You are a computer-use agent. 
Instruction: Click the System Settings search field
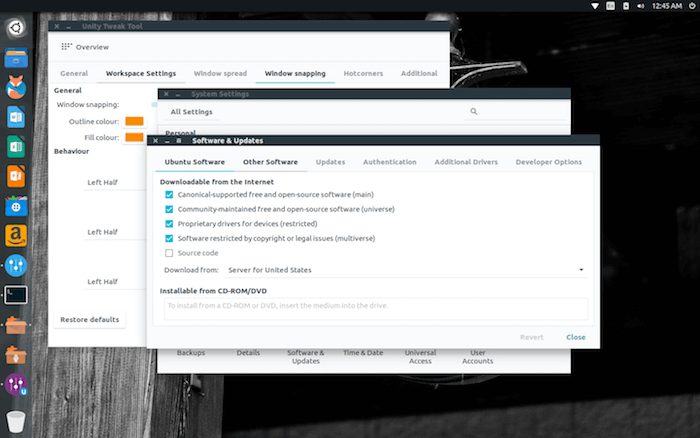(517, 112)
